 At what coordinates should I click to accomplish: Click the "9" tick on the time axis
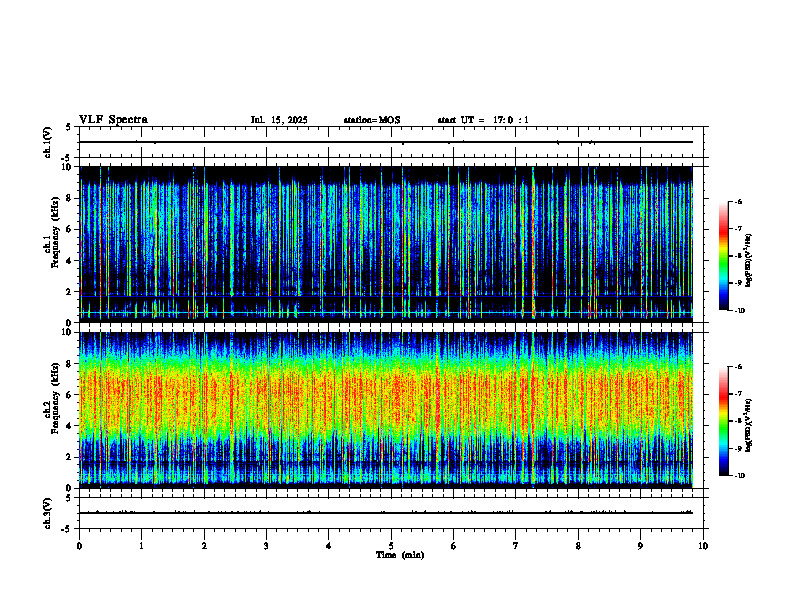pyautogui.click(x=640, y=546)
